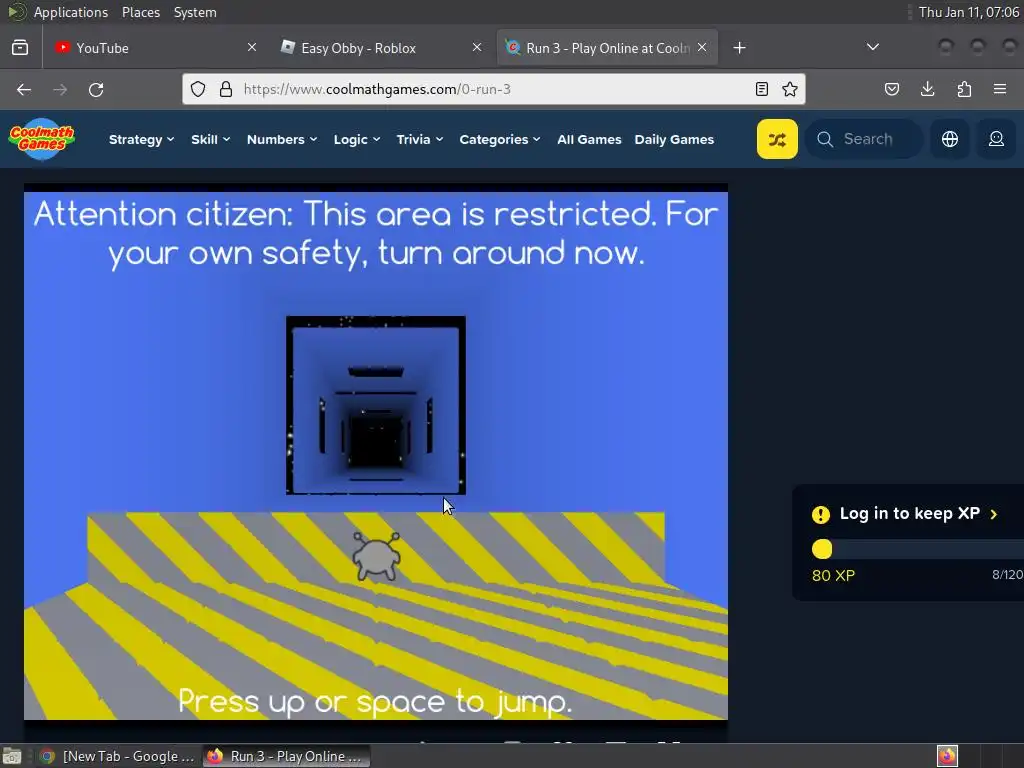Switch to the YouTube tab
Screen dimensions: 1024x768
coord(157,48)
